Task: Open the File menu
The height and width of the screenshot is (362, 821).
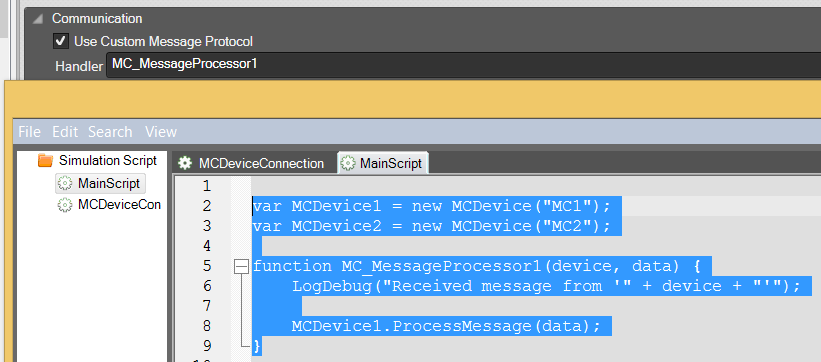Action: (29, 131)
